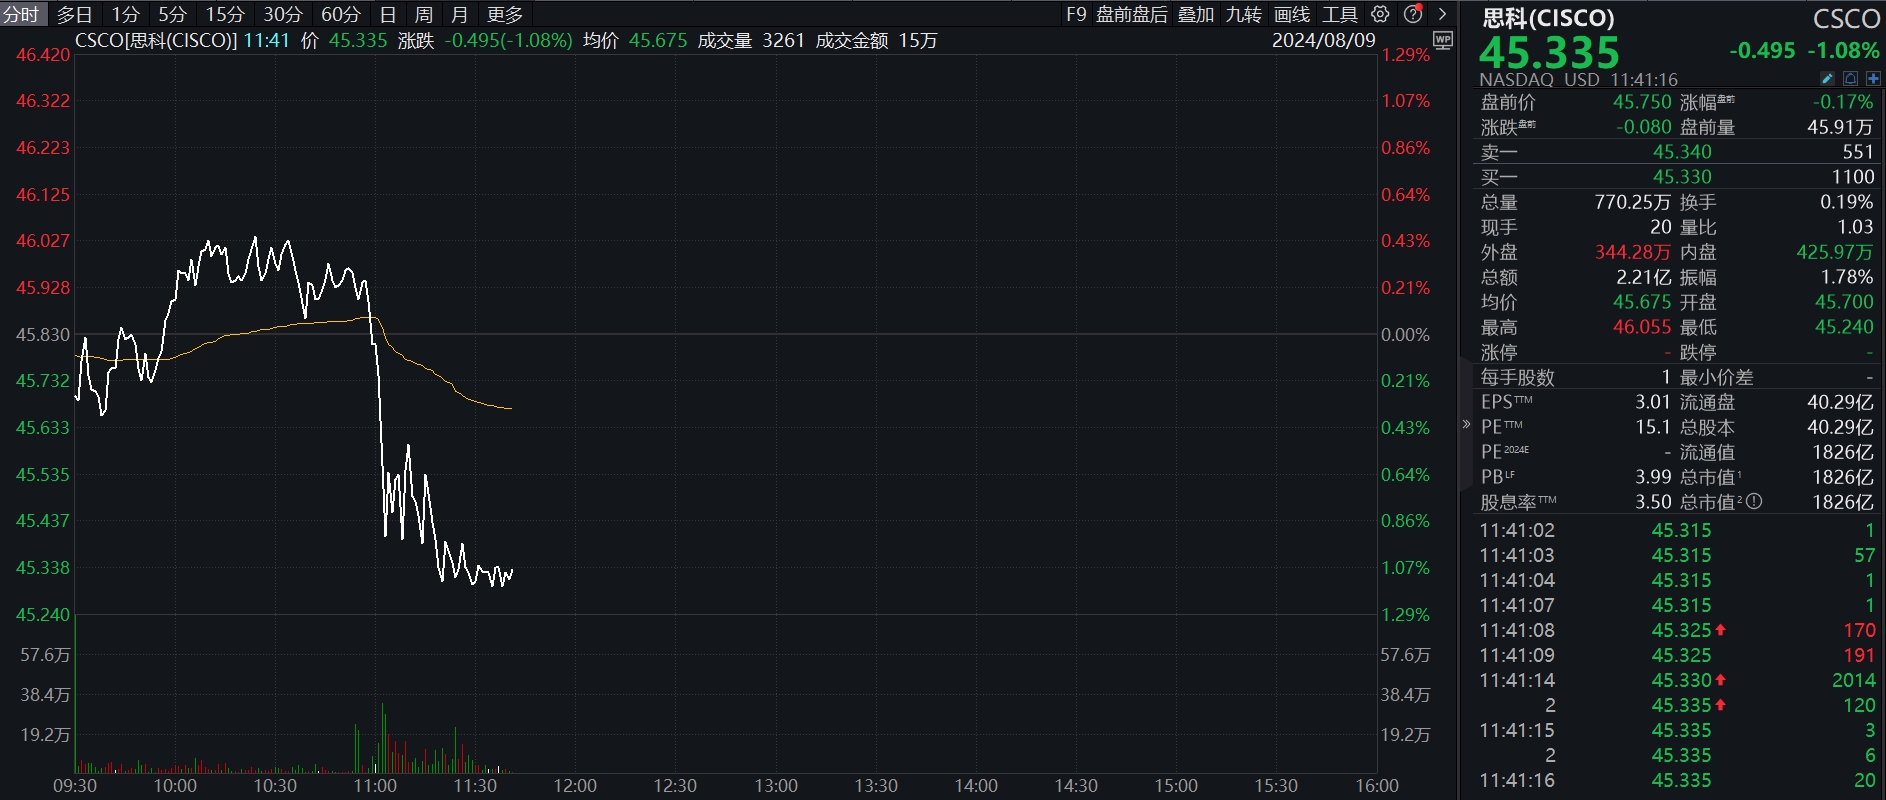Viewport: 1886px width, 800px height.
Task: Switch to 多日 multi-day tab
Action: (x=74, y=14)
